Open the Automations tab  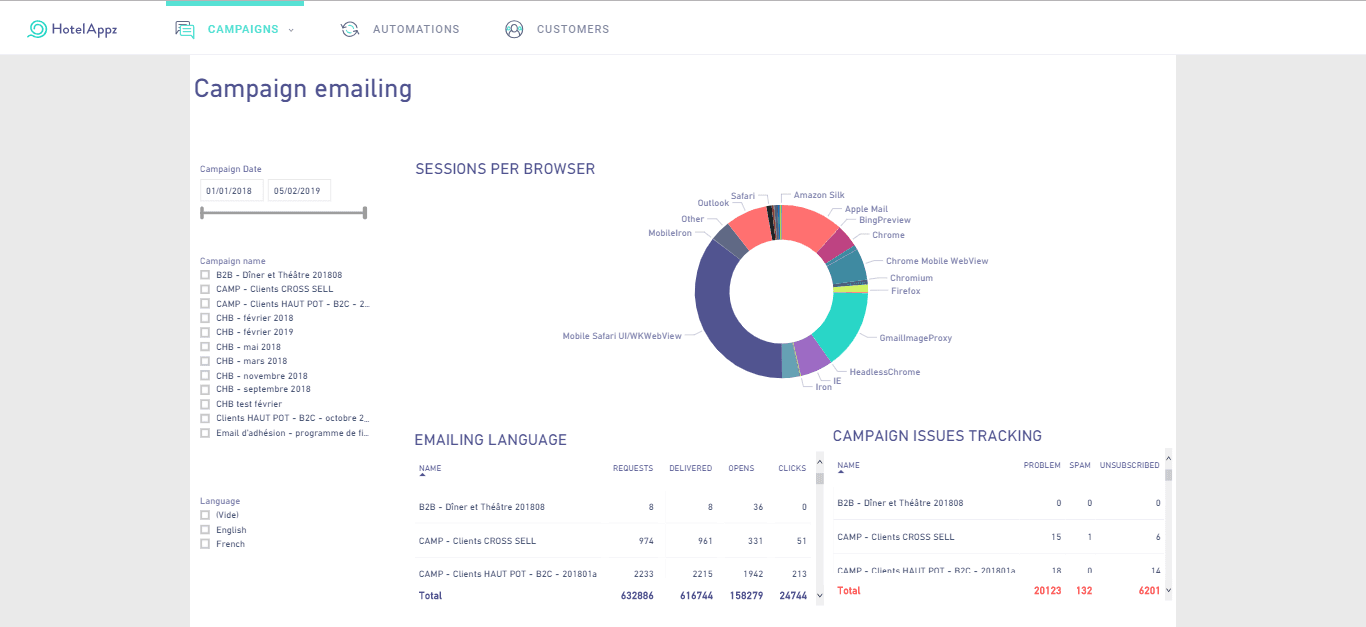click(x=415, y=29)
